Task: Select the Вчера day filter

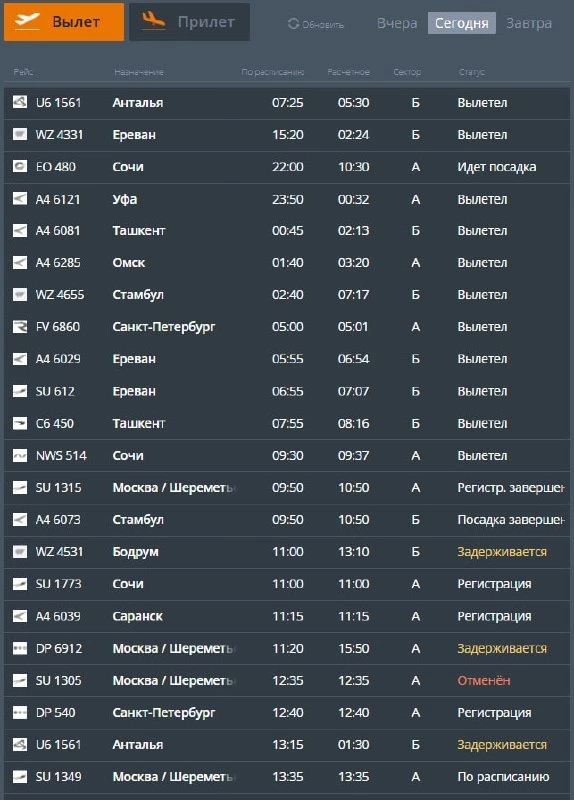Action: [397, 23]
